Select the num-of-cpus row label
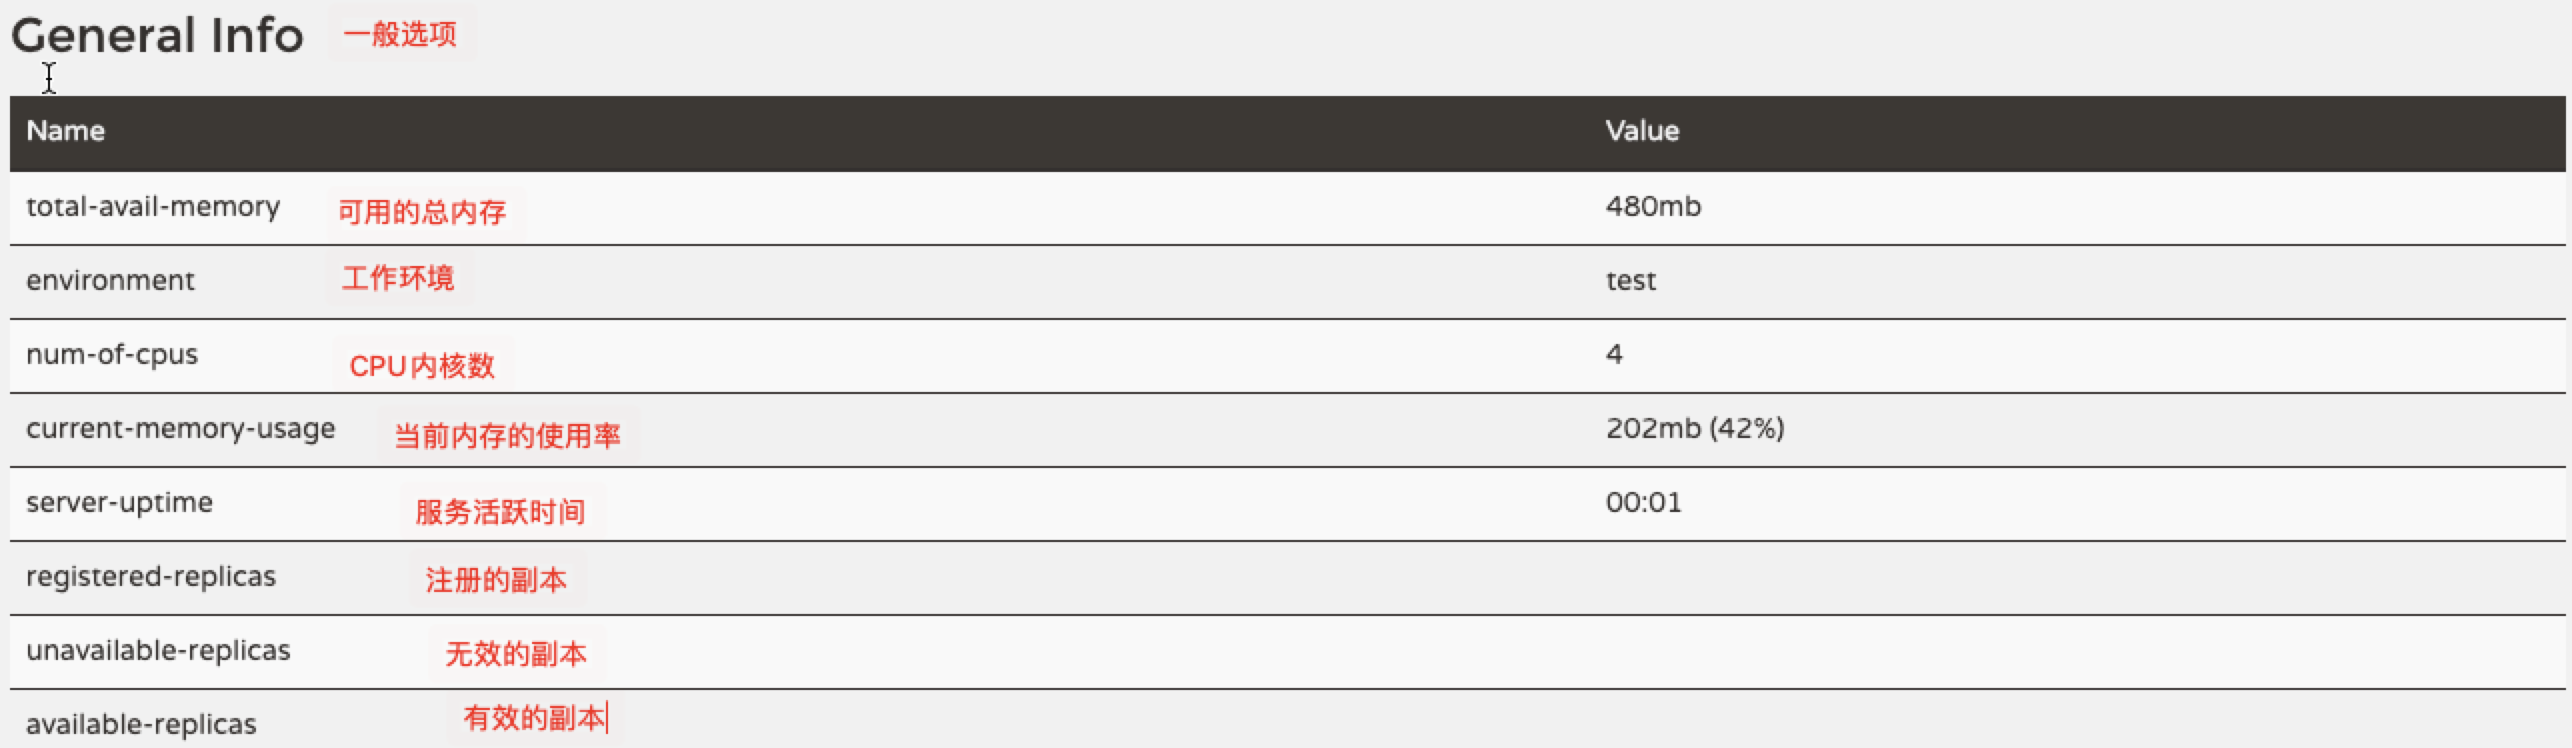2572x748 pixels. click(x=112, y=355)
